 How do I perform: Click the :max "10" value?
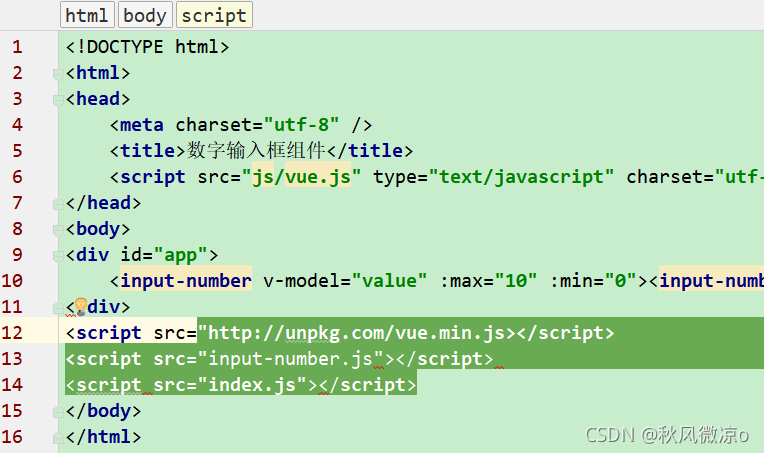[x=516, y=281]
